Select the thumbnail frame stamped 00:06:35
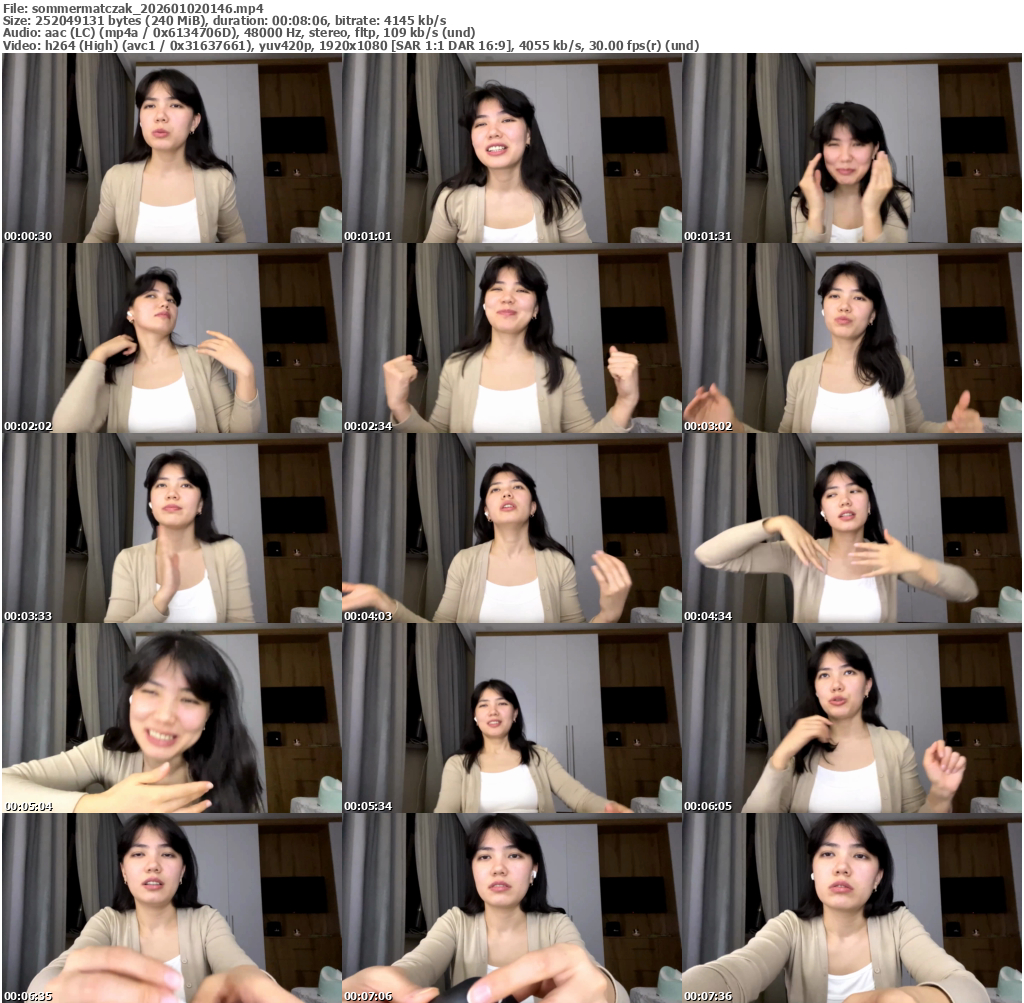1024x1003 pixels. click(172, 908)
